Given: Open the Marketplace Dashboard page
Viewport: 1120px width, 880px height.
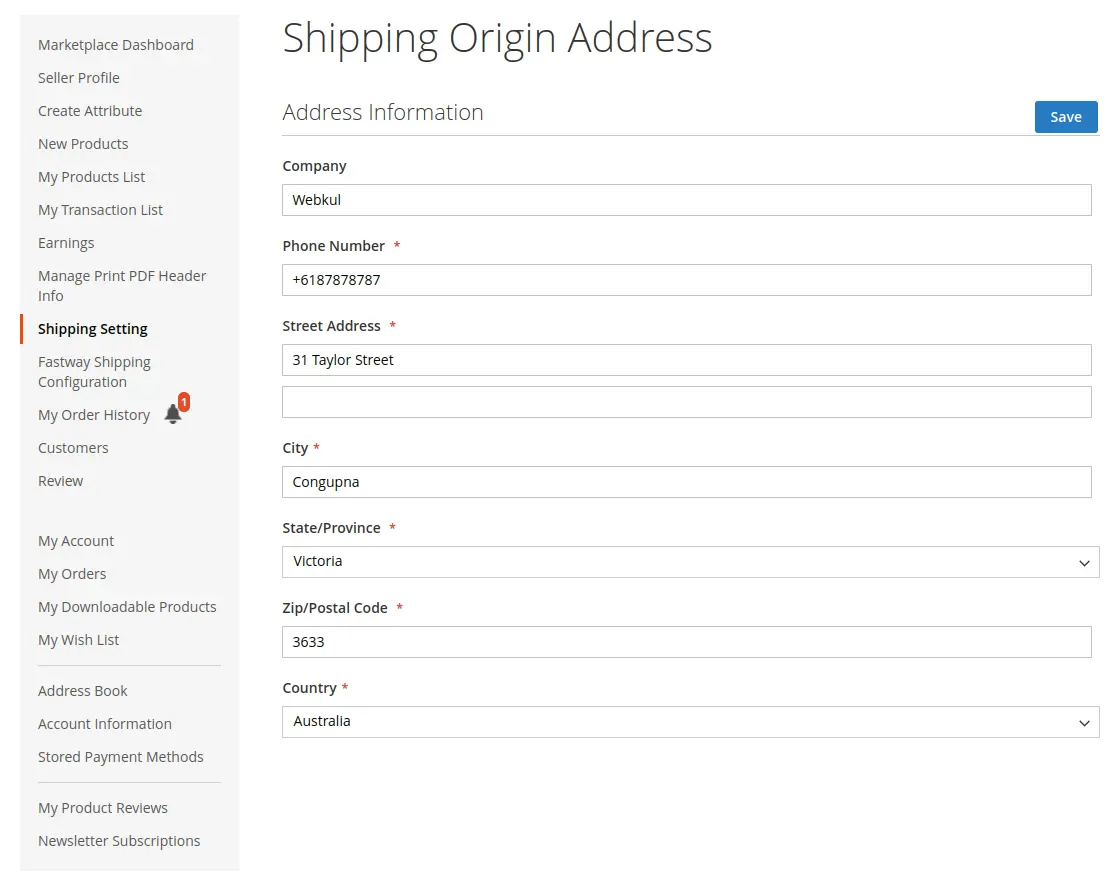Looking at the screenshot, I should (x=116, y=45).
